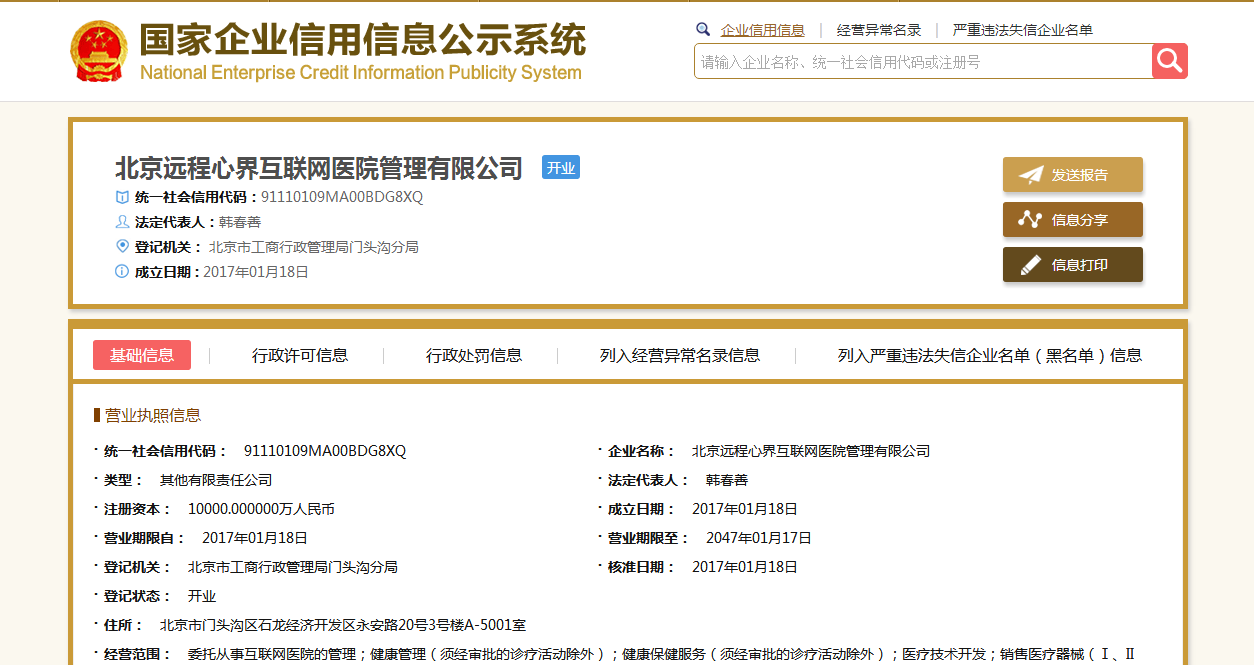Click the pencil icon on 信息打印

[x=1030, y=265]
